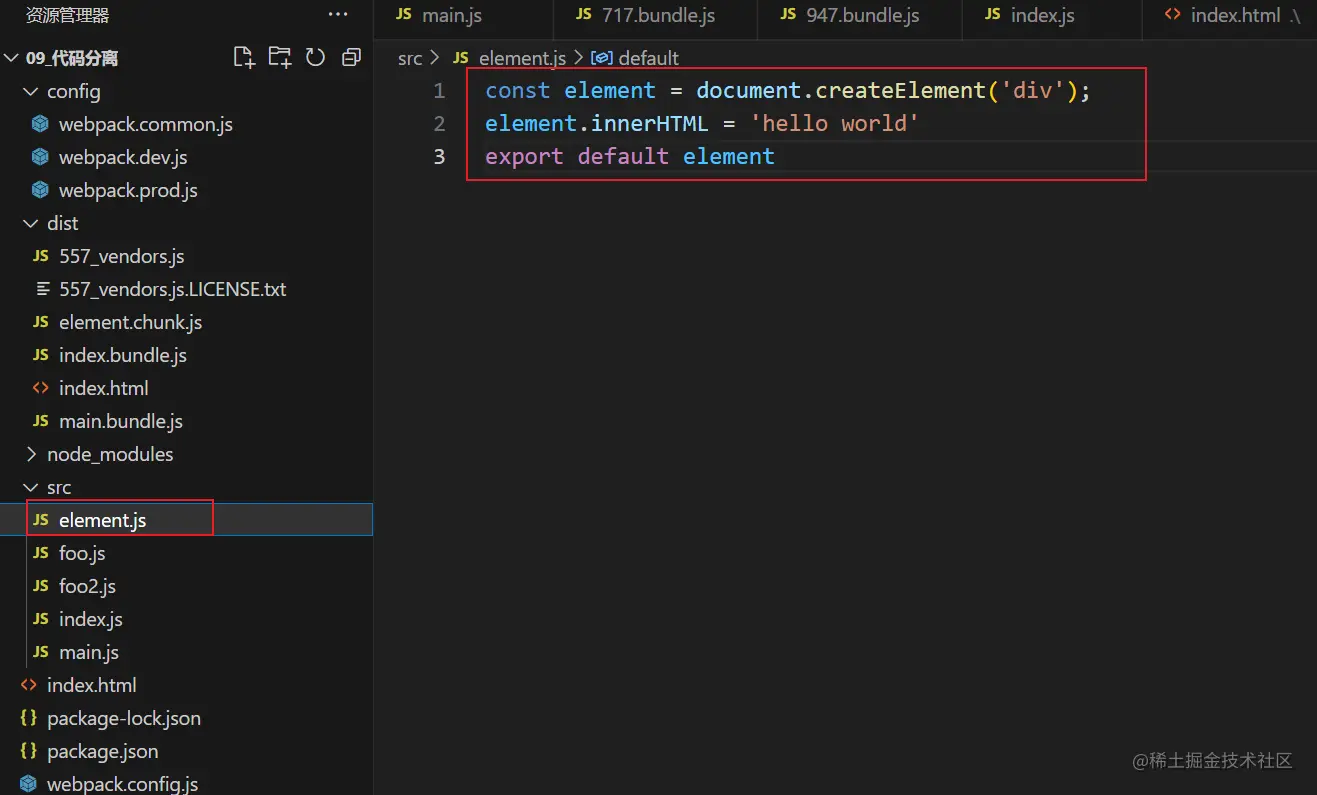Select element.js in the breadcrumb

tap(522, 58)
